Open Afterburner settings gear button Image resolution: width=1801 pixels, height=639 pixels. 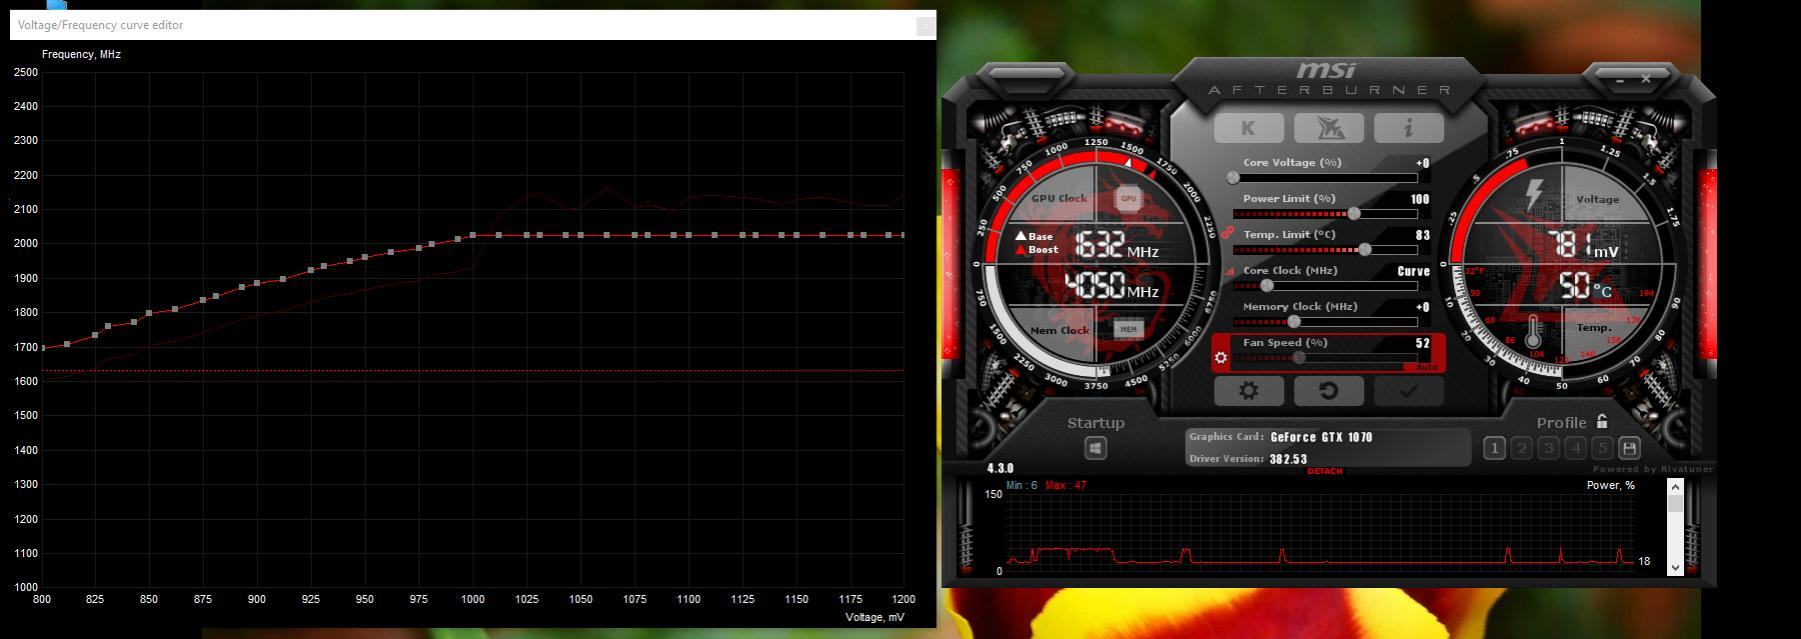coord(1248,390)
